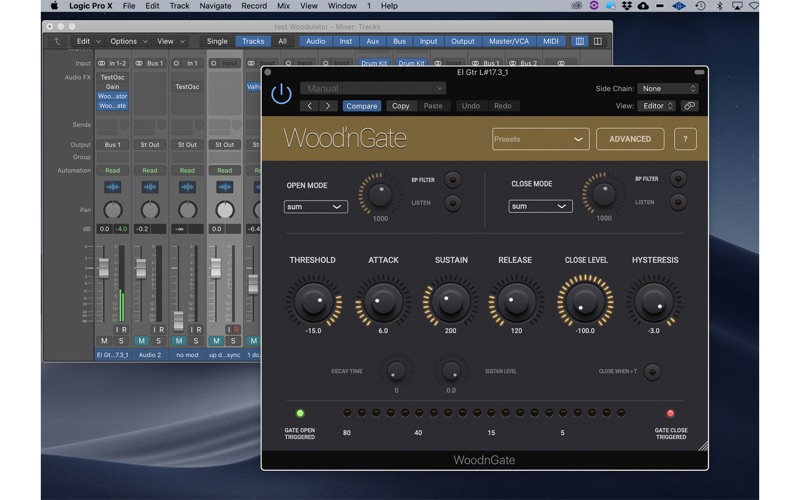
Task: Click the ADVANCED button
Action: click(630, 139)
